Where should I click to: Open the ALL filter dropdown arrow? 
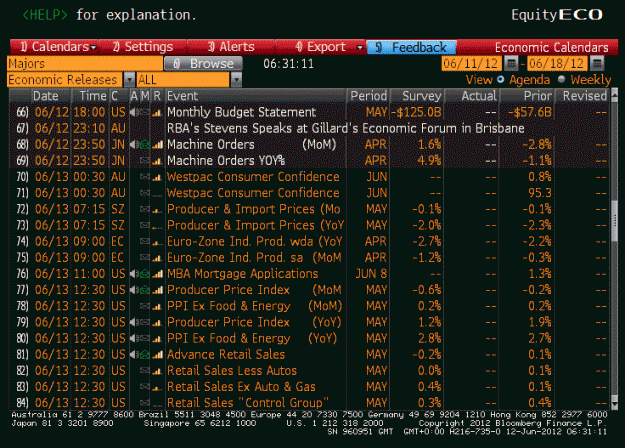(236, 80)
